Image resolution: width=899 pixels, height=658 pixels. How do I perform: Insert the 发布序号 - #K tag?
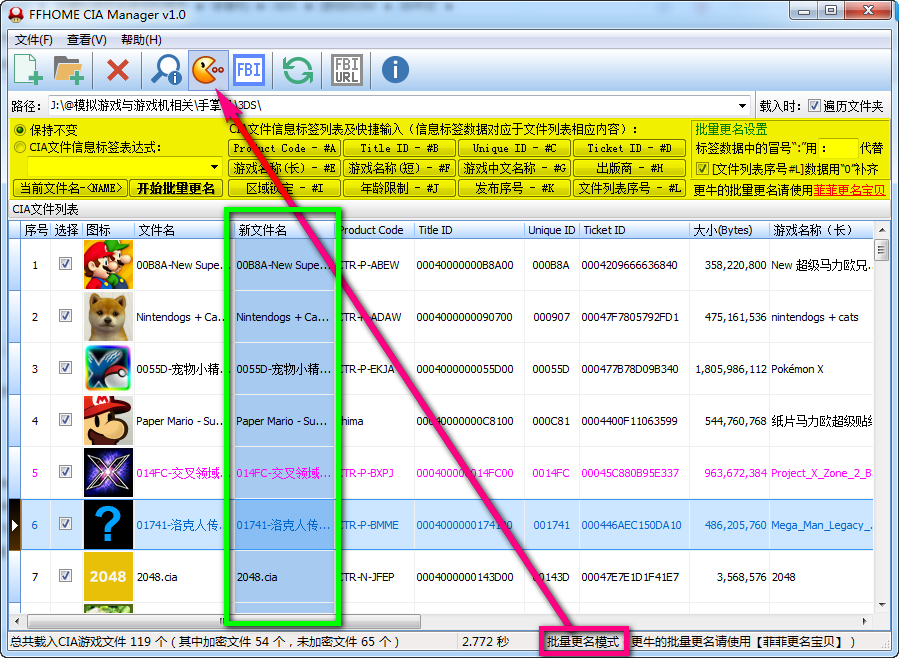tap(514, 188)
